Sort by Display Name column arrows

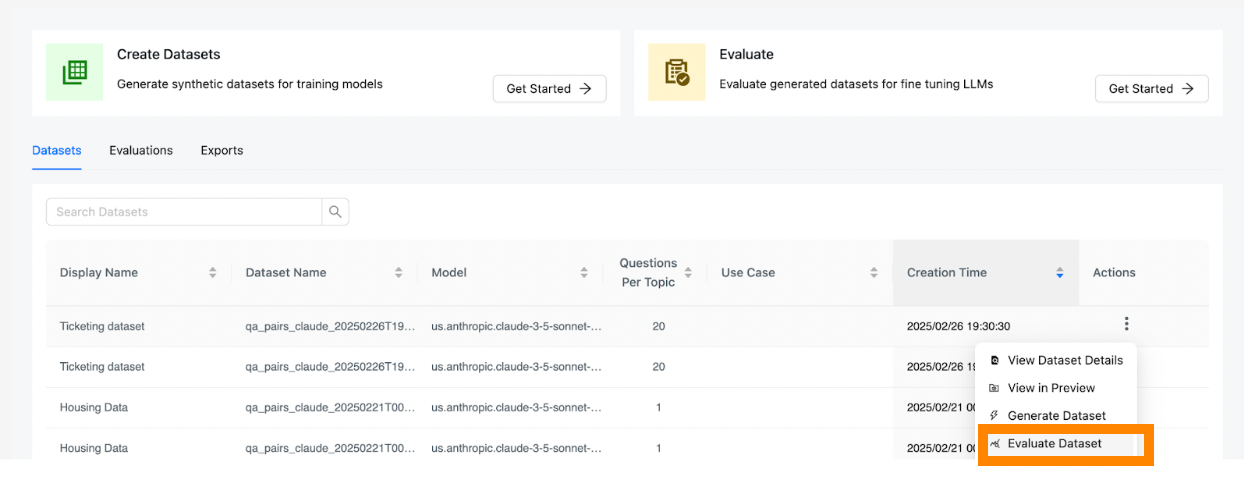pos(212,273)
